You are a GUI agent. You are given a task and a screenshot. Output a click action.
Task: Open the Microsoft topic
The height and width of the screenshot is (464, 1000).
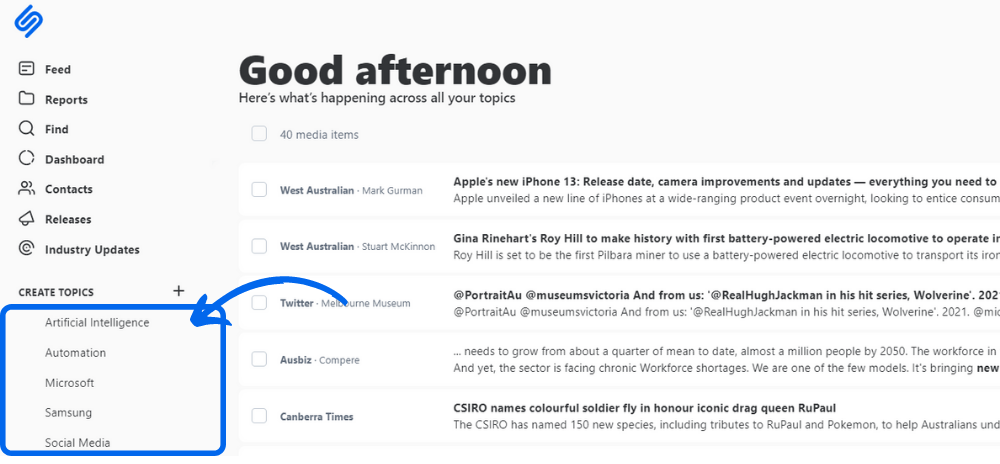point(70,383)
